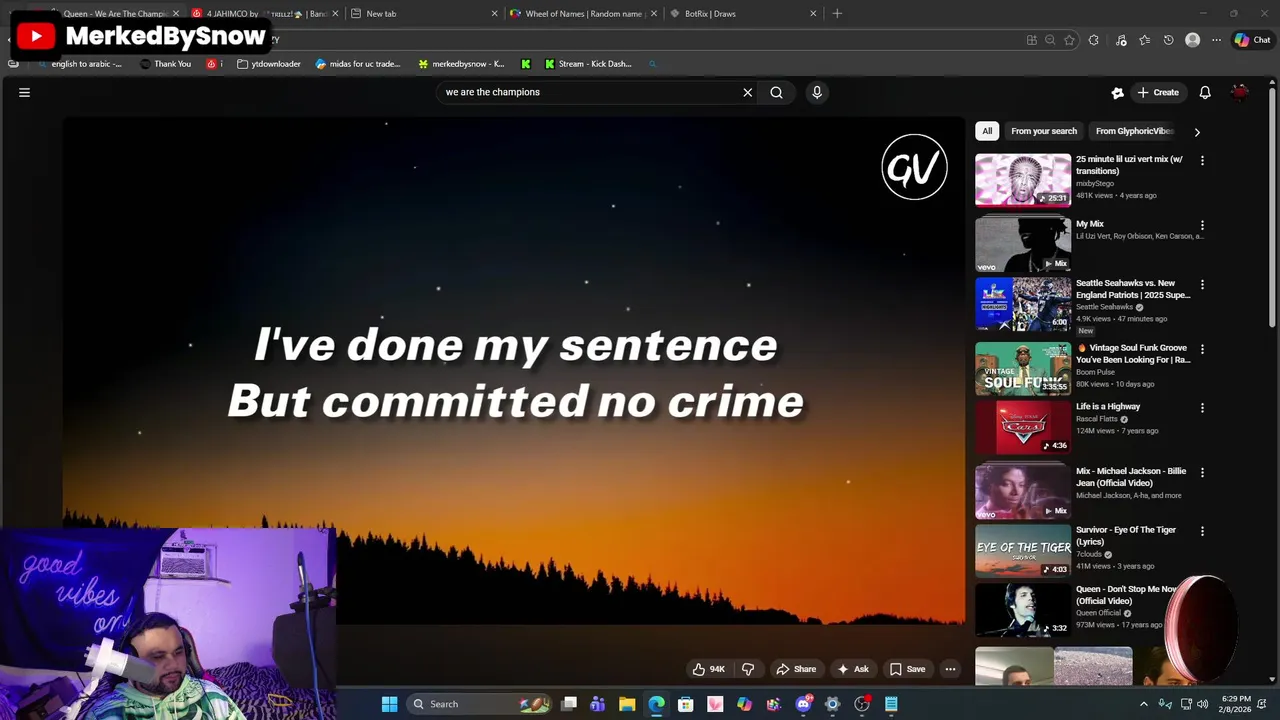
Task: Click the YouTube search magnifier button
Action: [x=776, y=92]
